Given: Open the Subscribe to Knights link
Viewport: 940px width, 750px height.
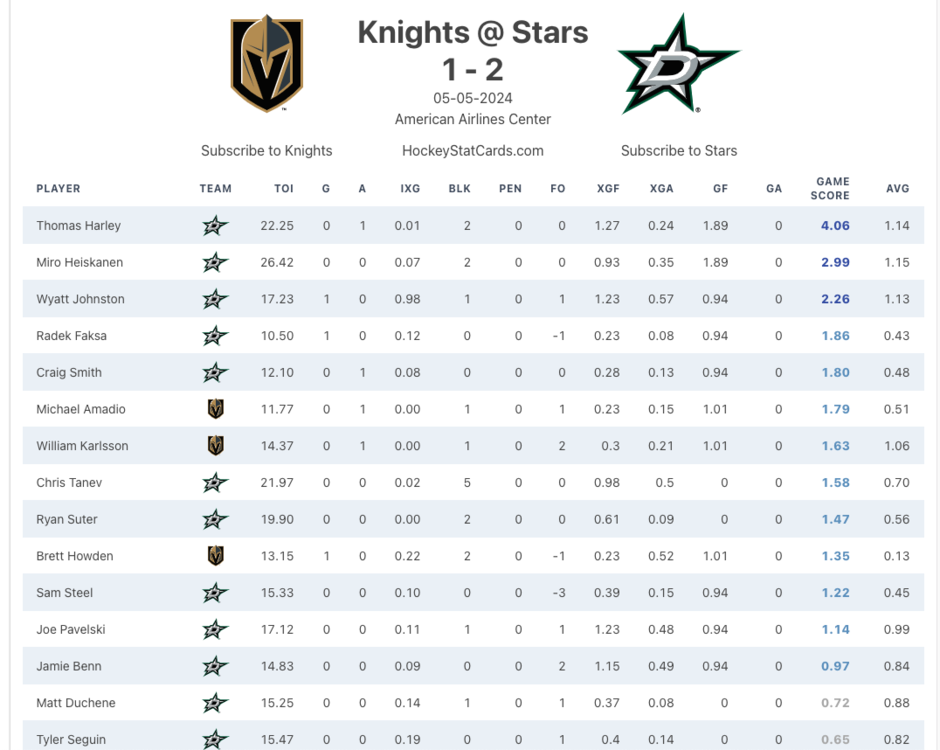Looking at the screenshot, I should (x=266, y=151).
